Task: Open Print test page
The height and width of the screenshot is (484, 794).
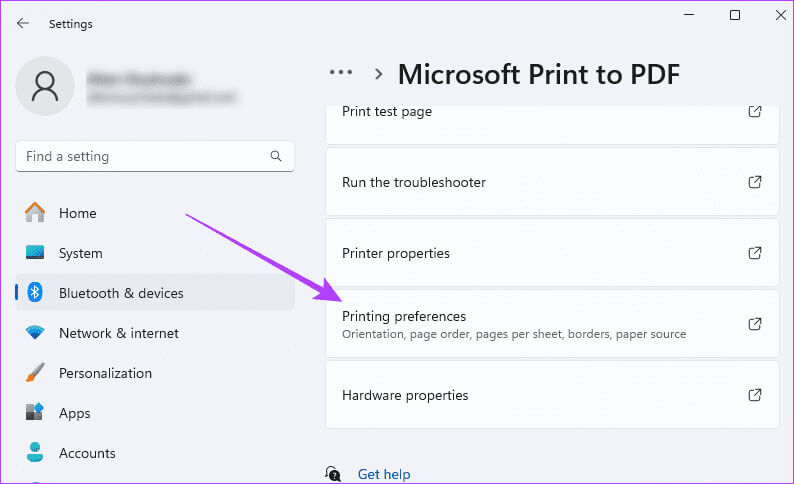Action: [x=552, y=125]
